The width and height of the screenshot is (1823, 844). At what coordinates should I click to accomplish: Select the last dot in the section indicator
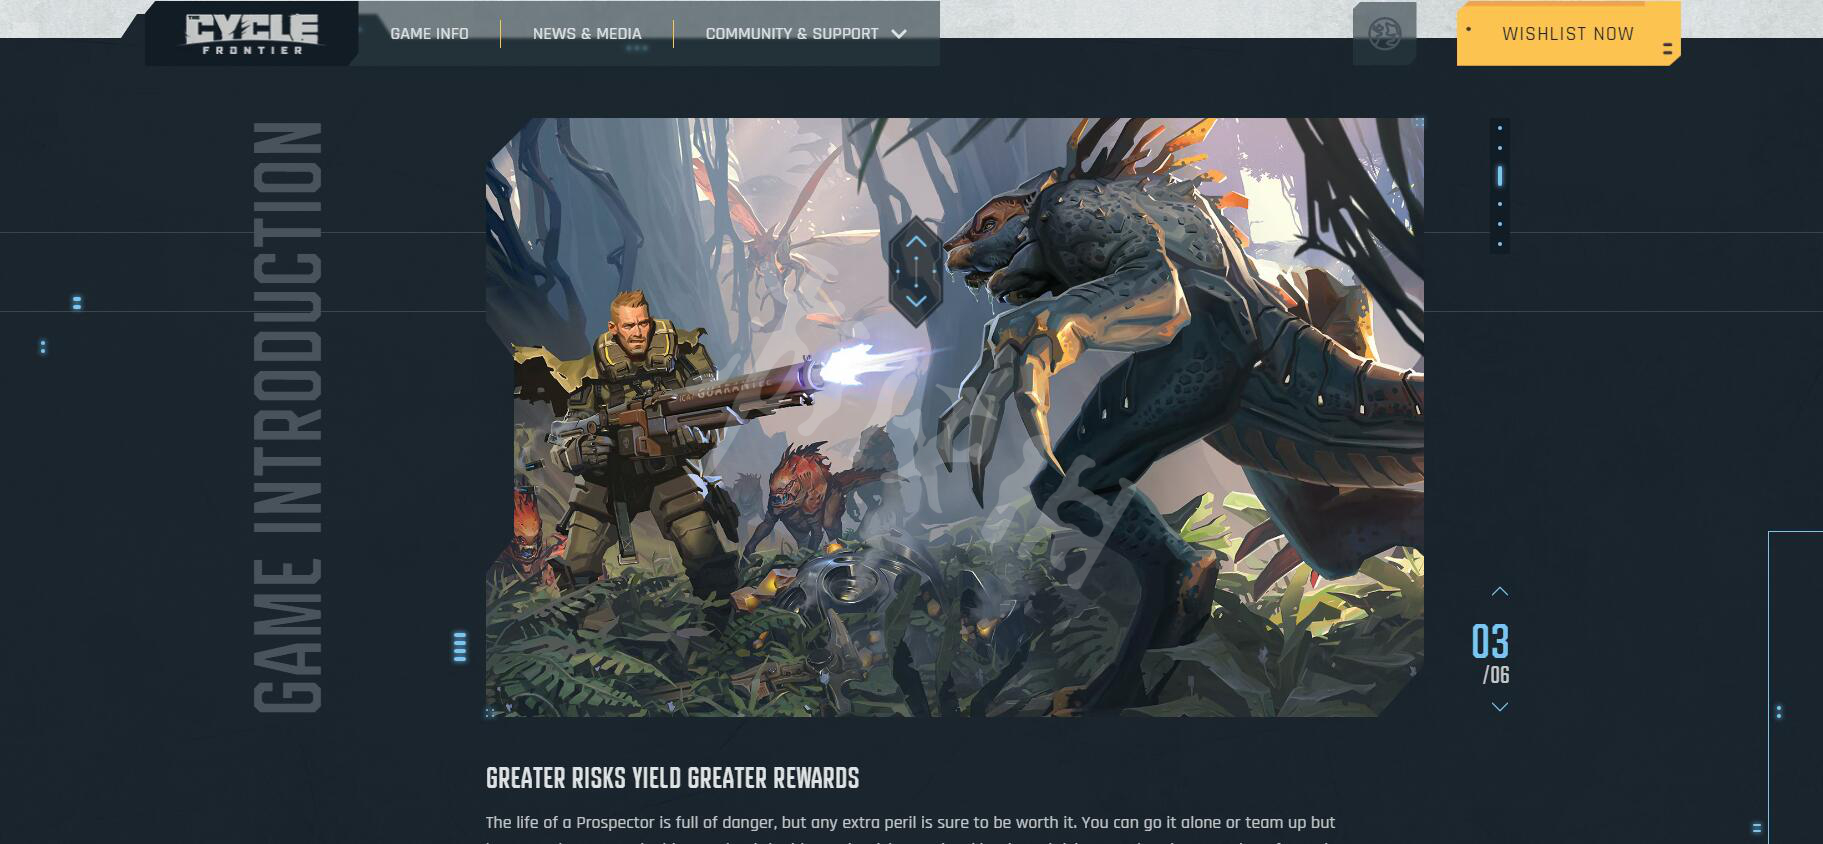pyautogui.click(x=1500, y=244)
